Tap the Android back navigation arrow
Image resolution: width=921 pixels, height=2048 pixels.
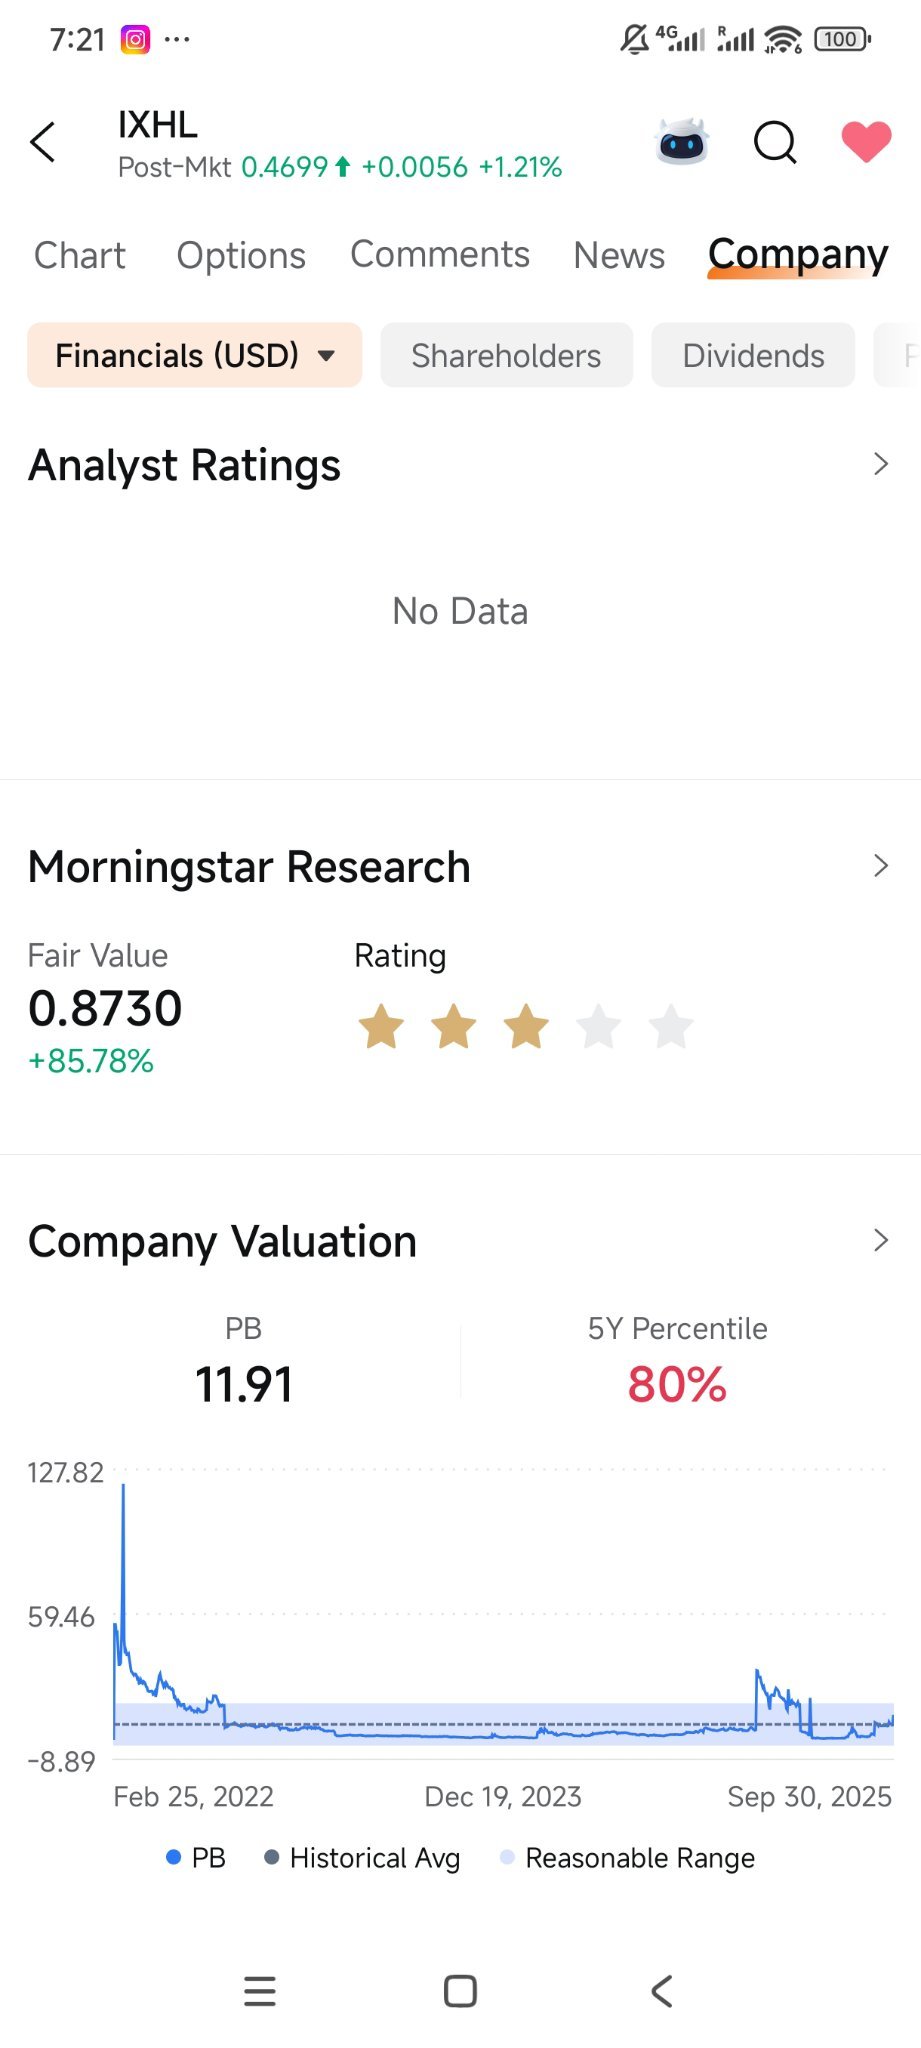[x=662, y=1991]
